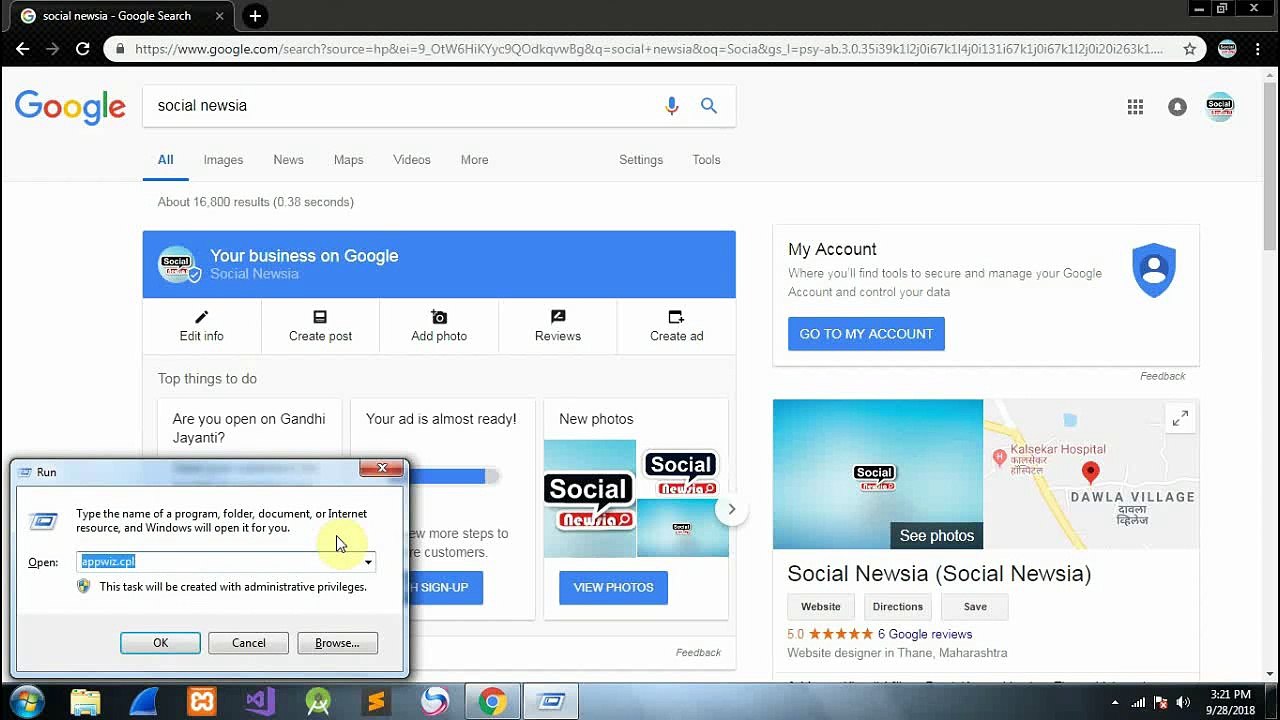Screen dimensions: 1280x720
Task: Select the Run dialog taskbar icon
Action: [550, 702]
